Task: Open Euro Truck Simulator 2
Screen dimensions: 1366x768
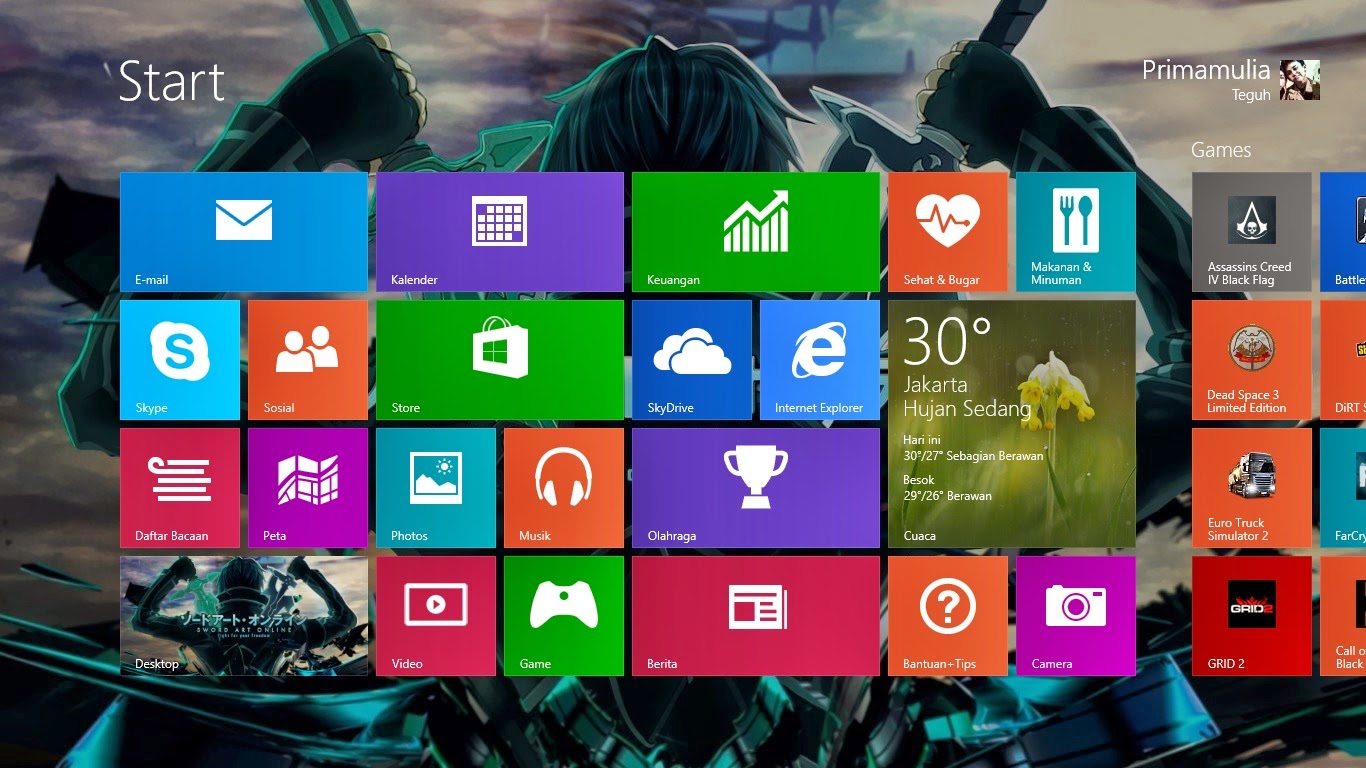Action: [x=1251, y=488]
